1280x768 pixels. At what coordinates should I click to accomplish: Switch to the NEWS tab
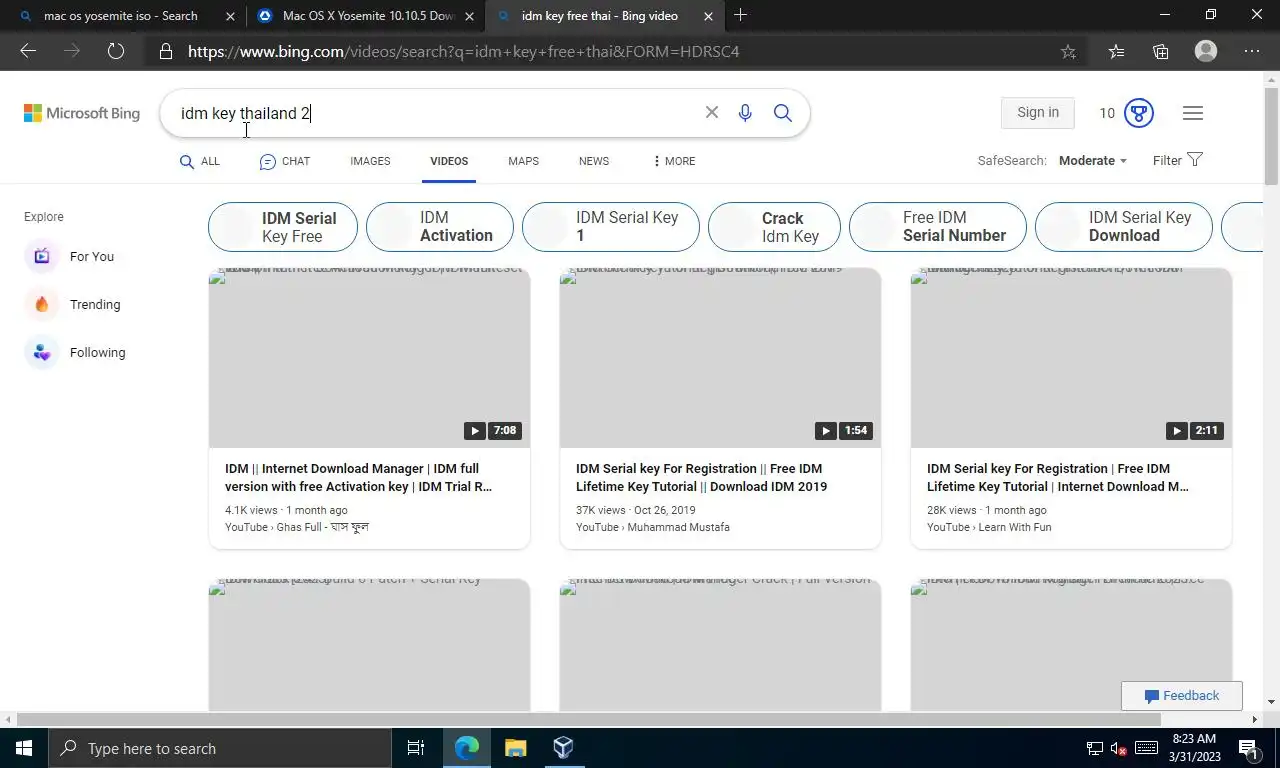[x=594, y=161]
